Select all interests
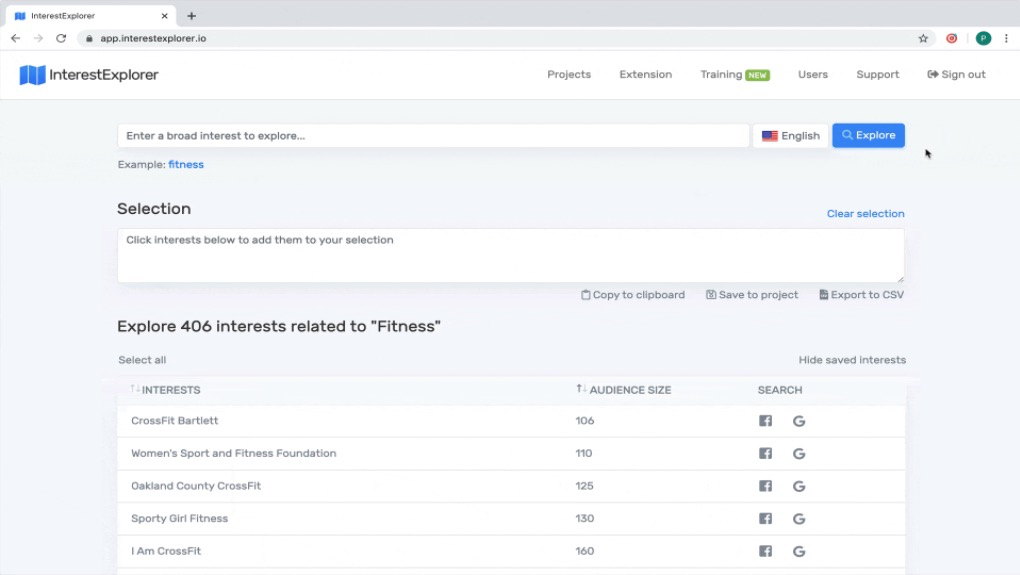The width and height of the screenshot is (1020, 575). [x=142, y=360]
